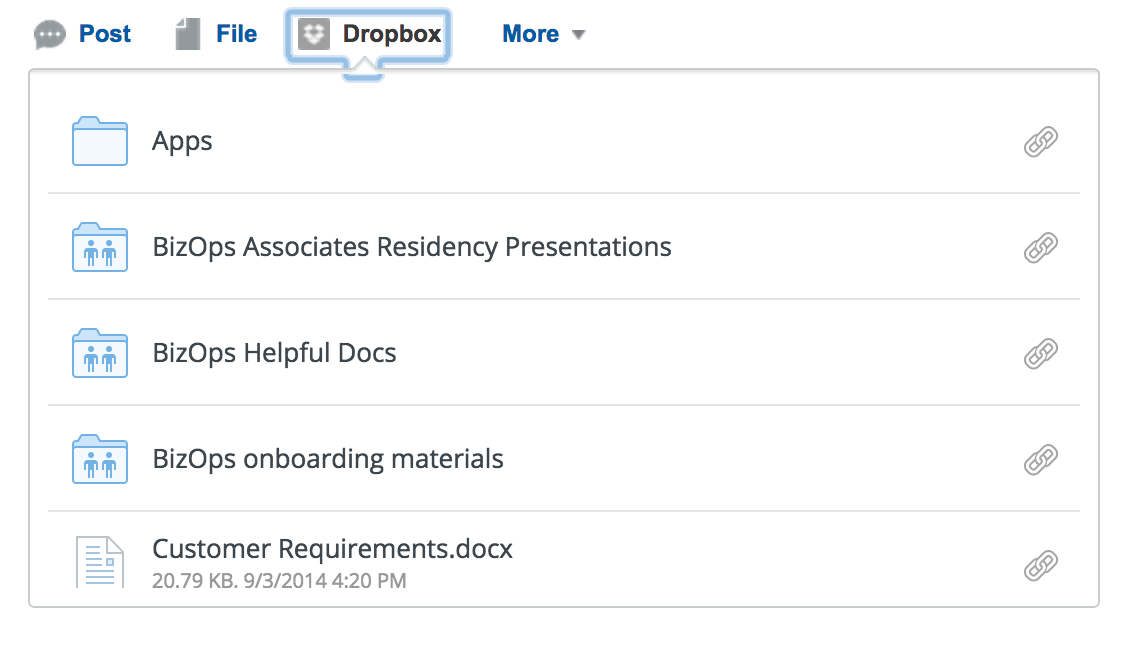Click shared folder icon for BizOps onboarding materials
The width and height of the screenshot is (1130, 648).
(x=100, y=459)
